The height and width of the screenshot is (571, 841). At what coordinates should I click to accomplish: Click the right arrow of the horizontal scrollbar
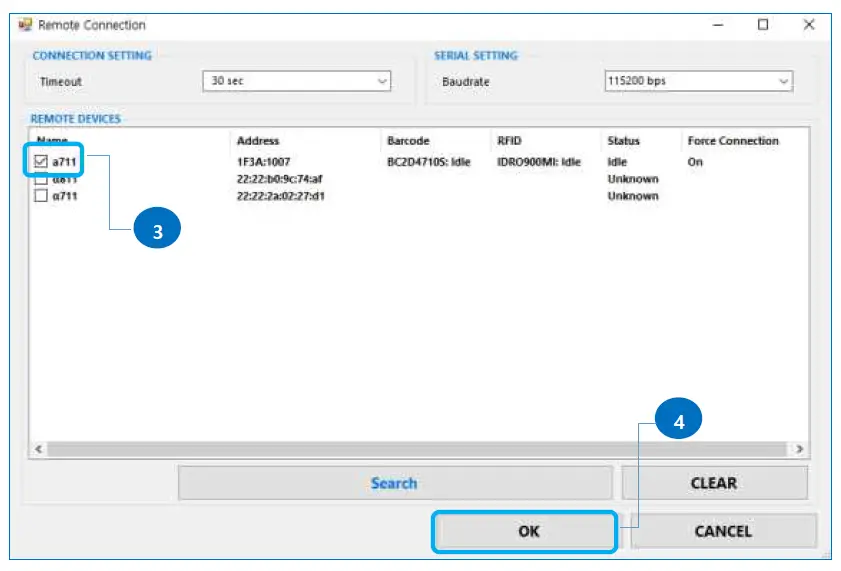click(x=799, y=449)
